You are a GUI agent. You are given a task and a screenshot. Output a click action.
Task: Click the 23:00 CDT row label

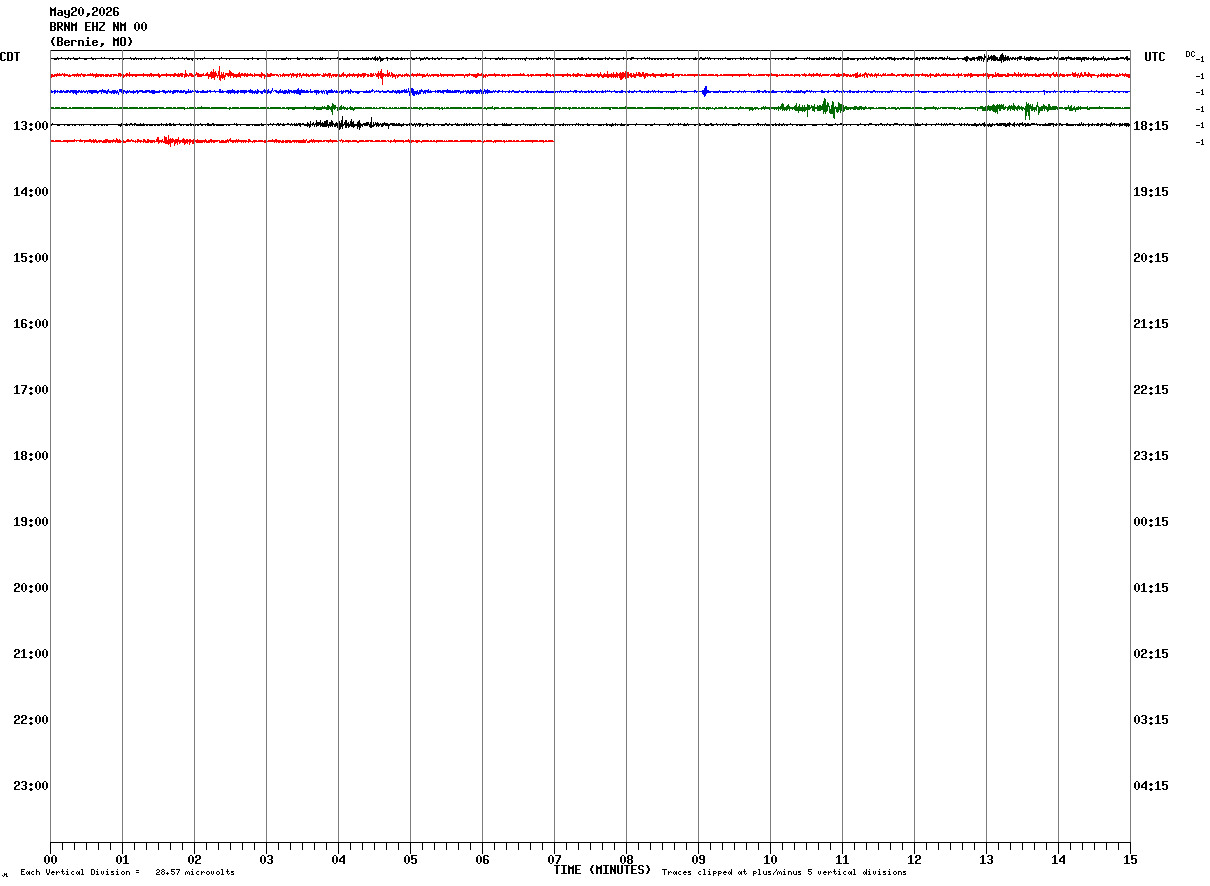click(31, 786)
